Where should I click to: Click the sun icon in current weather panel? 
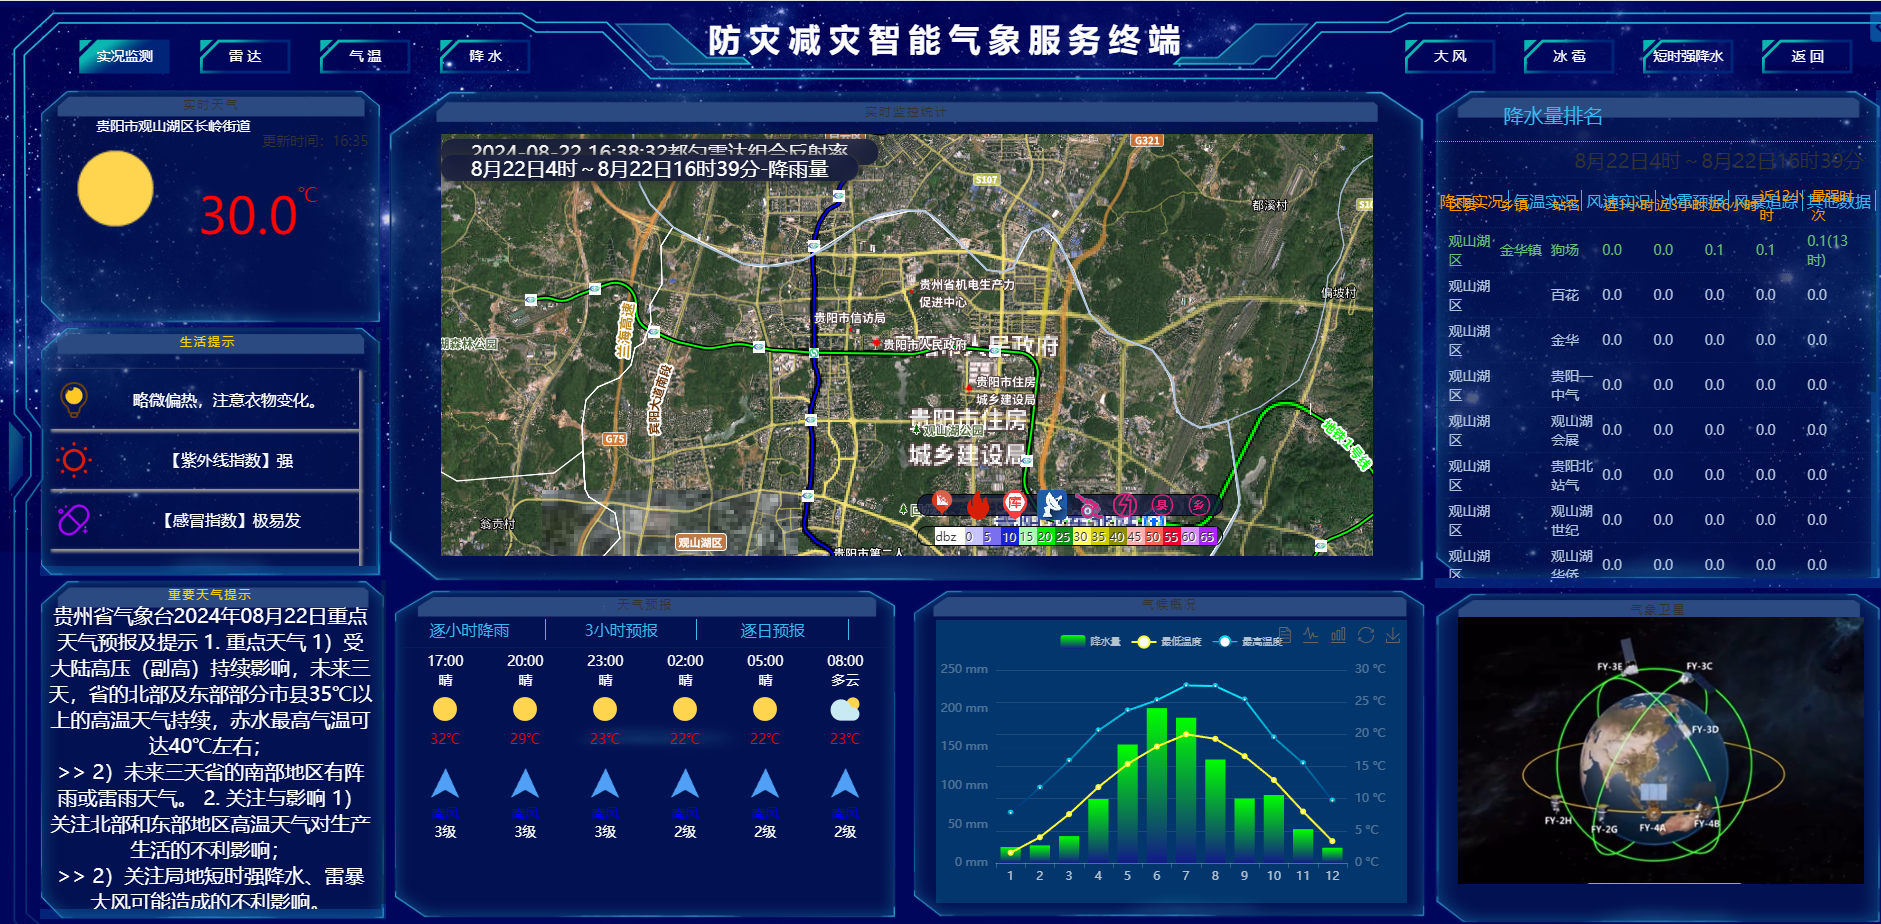pyautogui.click(x=115, y=189)
